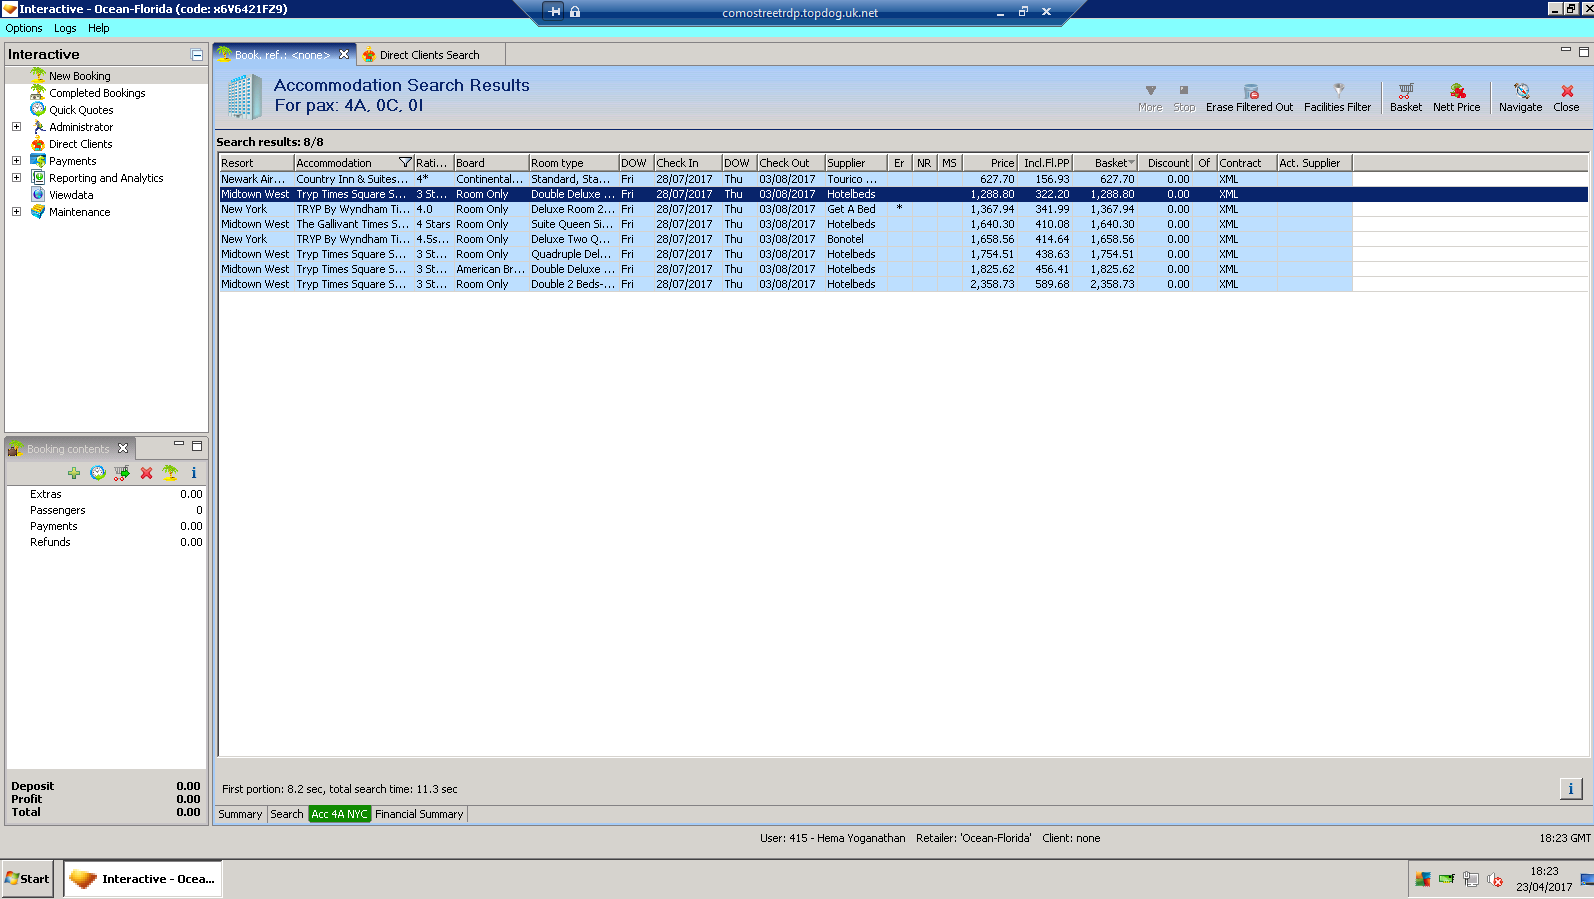Open the Accommodation column filter funnel
Screen dimensions: 1594x899
click(405, 163)
